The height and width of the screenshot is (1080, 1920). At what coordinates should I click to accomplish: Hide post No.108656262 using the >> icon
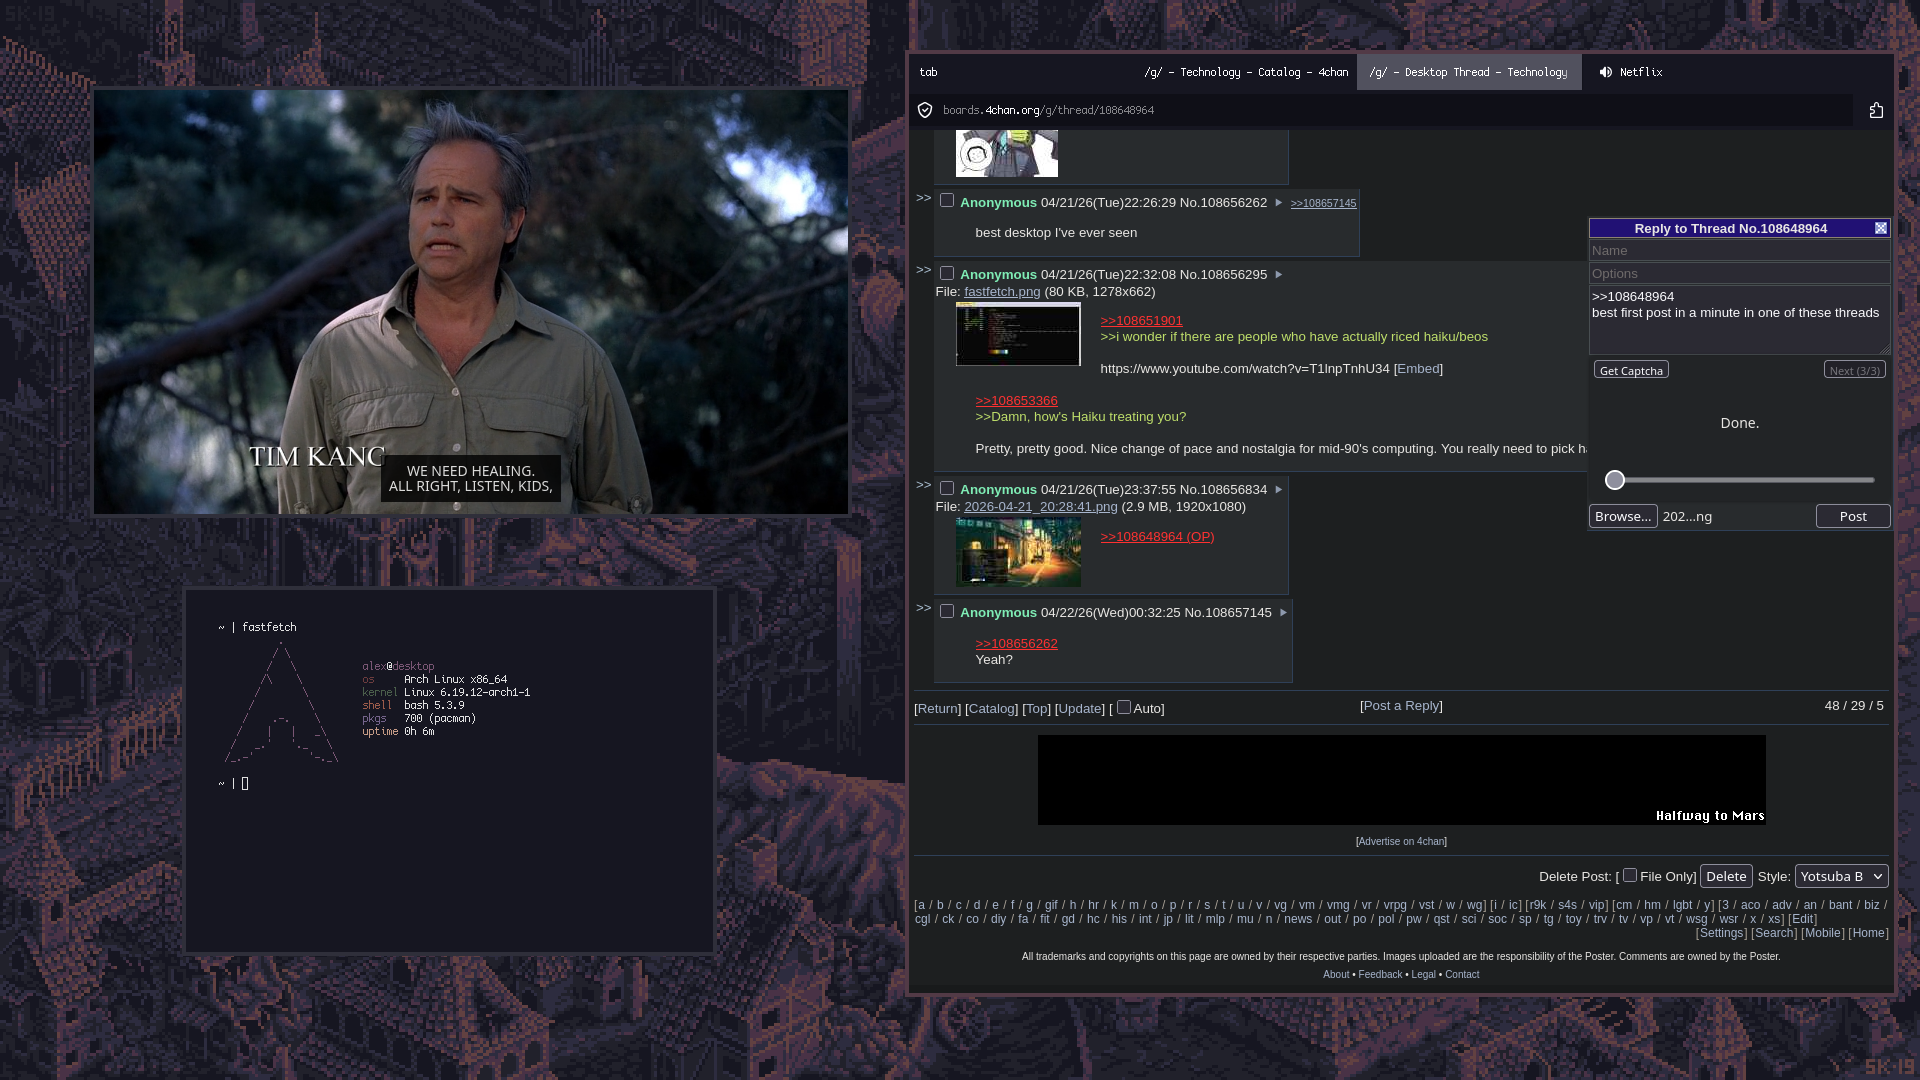(x=923, y=198)
